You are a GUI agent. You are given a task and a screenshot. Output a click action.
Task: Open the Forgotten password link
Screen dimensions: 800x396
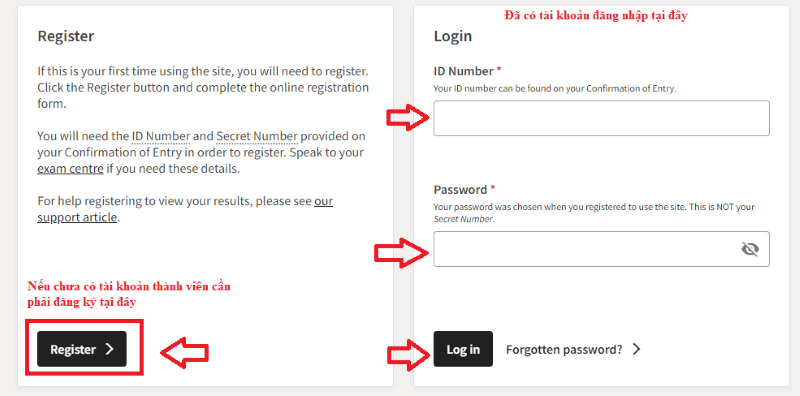[x=564, y=350]
